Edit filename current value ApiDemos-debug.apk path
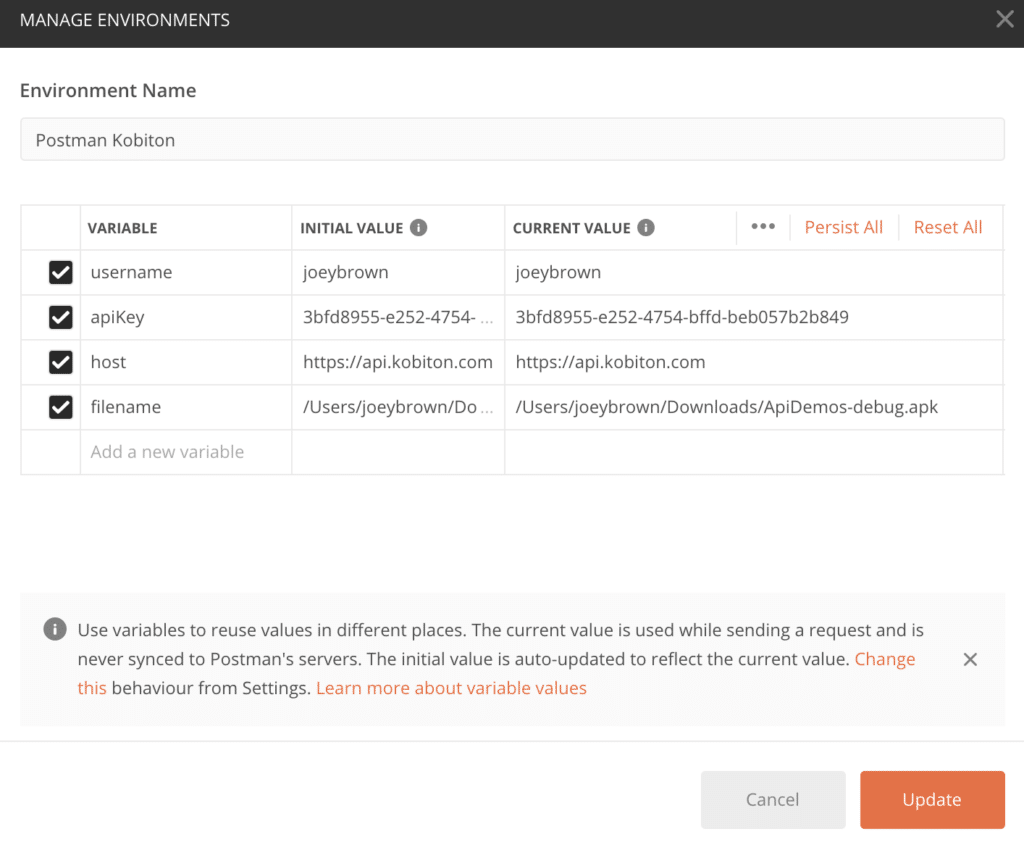 [x=754, y=407]
